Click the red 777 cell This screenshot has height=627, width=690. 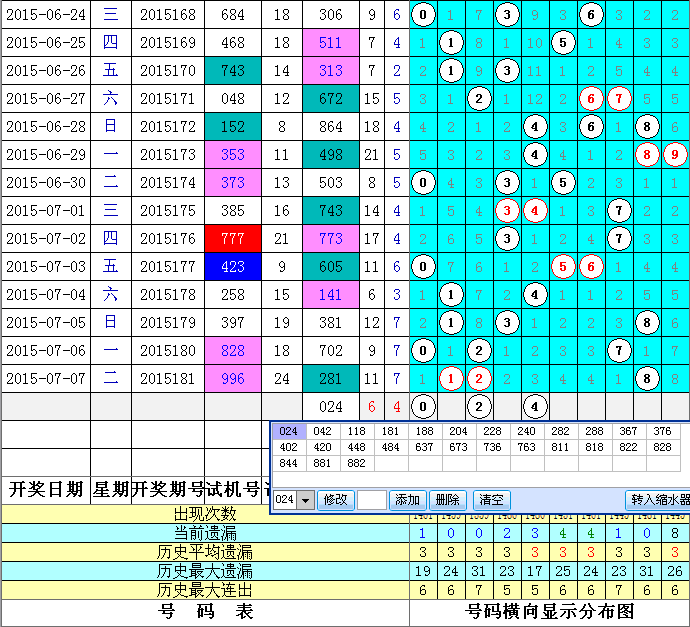click(x=233, y=239)
